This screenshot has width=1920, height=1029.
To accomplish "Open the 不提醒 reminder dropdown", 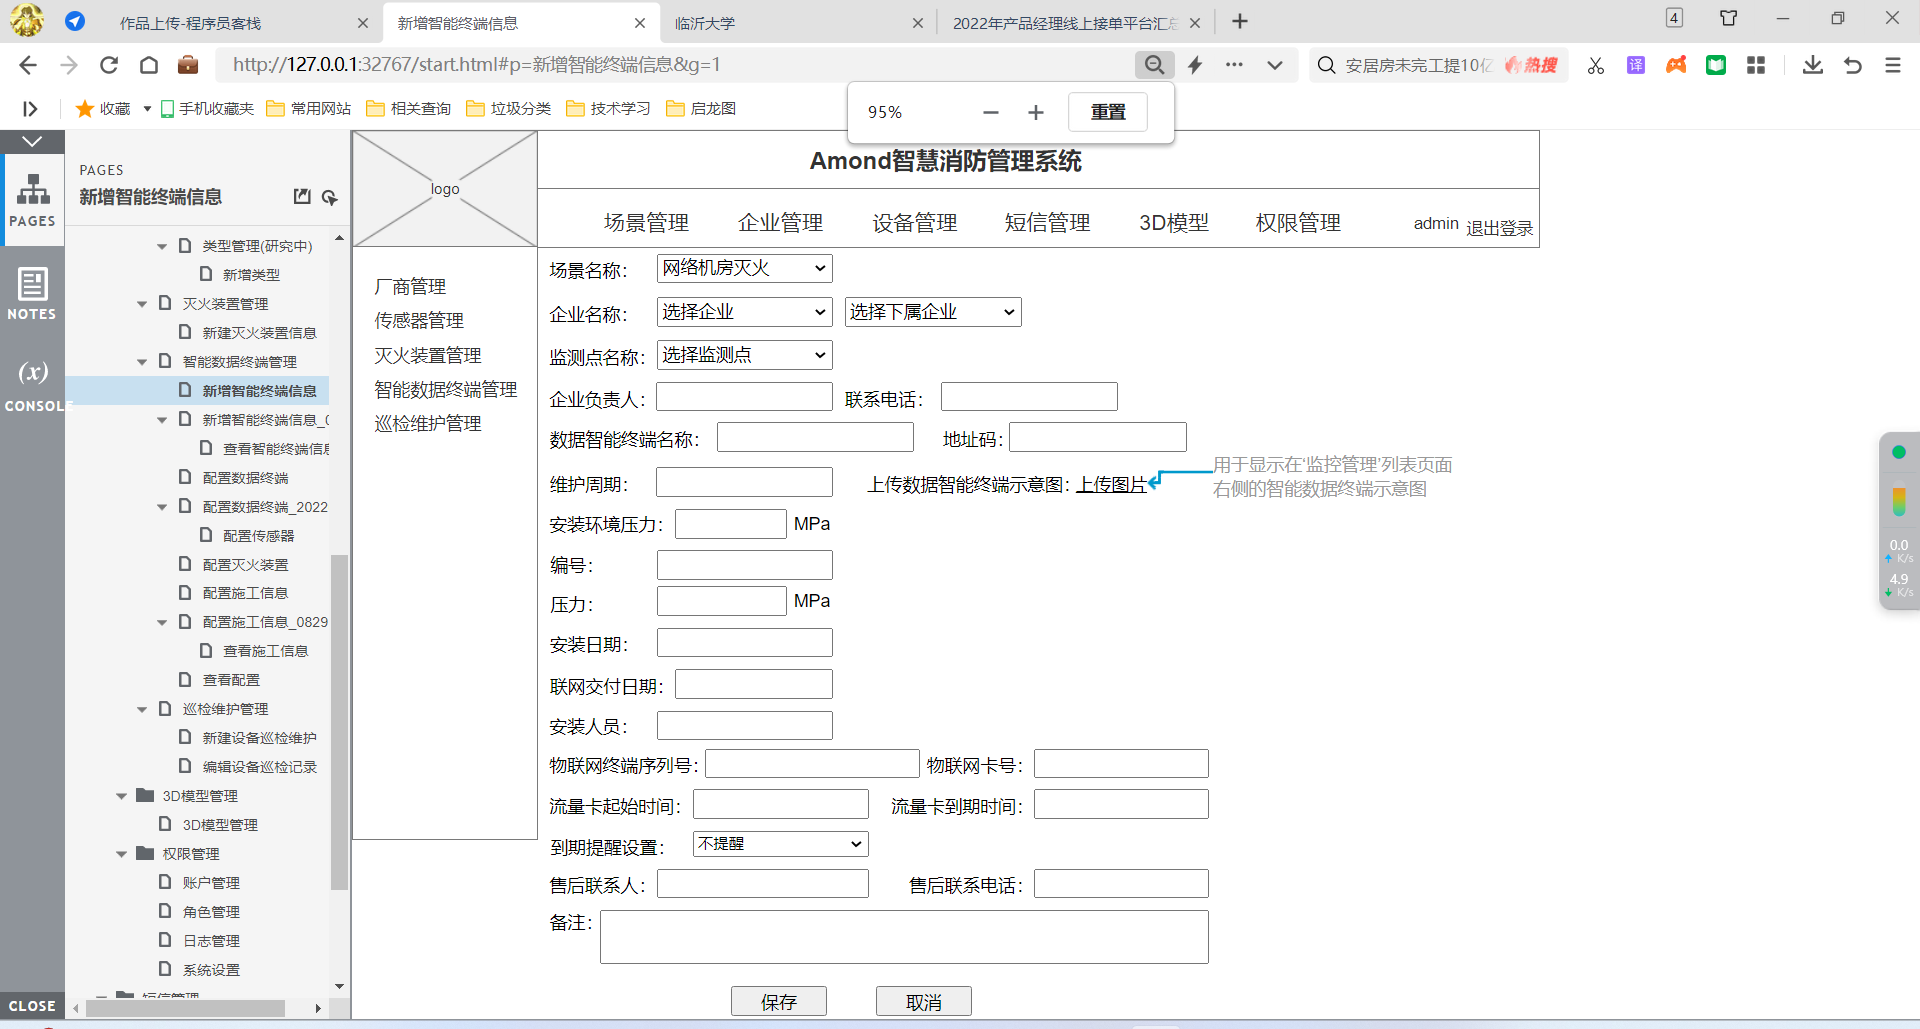I will 781,844.
